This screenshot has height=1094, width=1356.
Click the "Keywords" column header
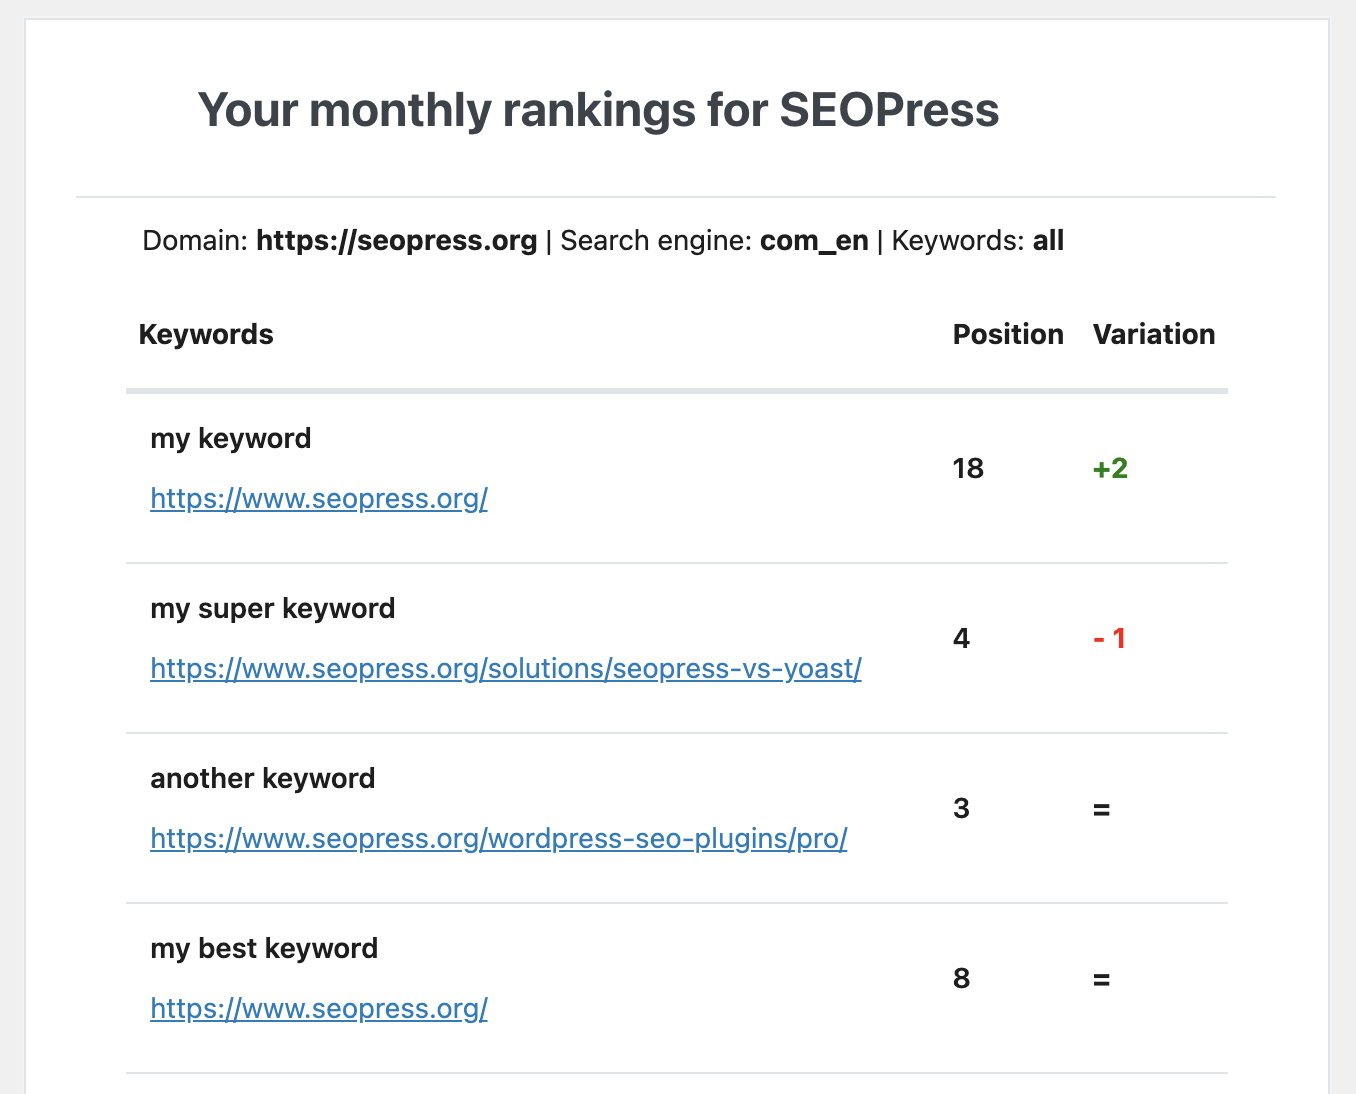pos(206,334)
